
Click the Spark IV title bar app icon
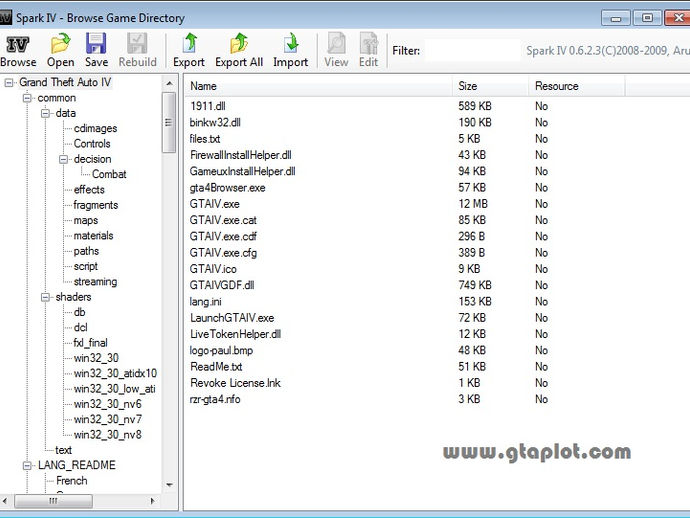5,18
